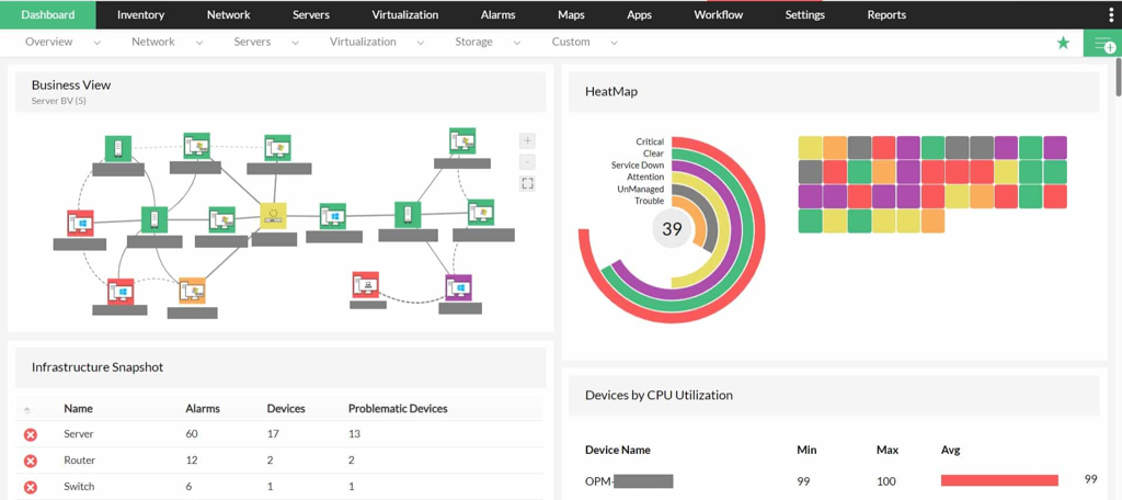The height and width of the screenshot is (500, 1122).
Task: Open the Alarms tab
Action: (x=498, y=15)
